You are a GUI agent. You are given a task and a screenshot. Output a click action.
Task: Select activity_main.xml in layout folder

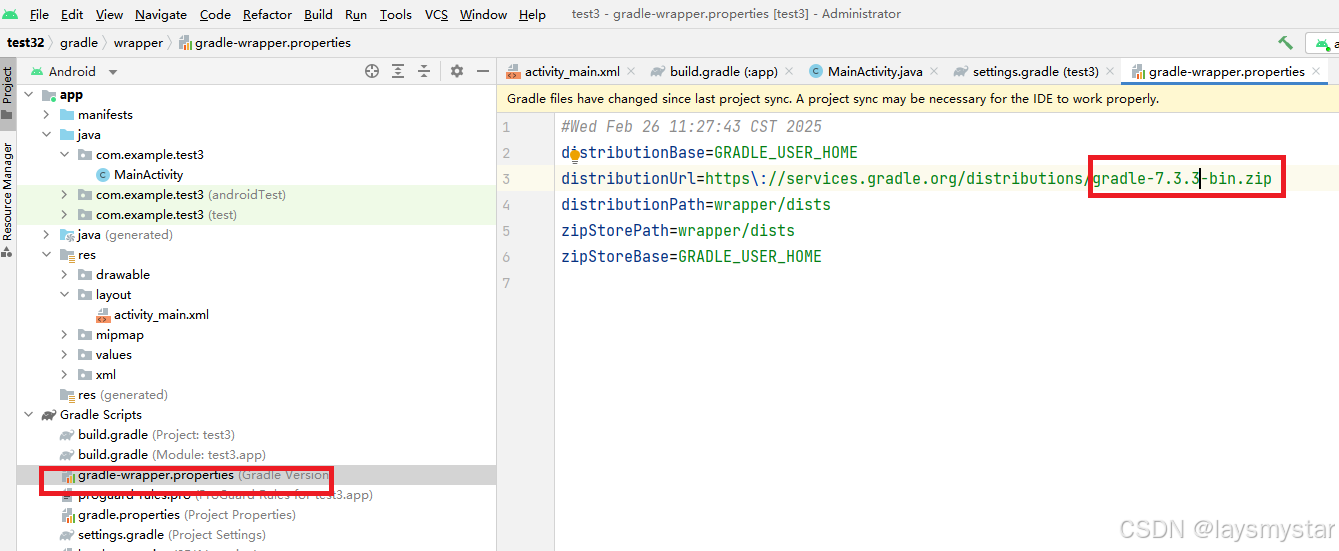tap(161, 315)
